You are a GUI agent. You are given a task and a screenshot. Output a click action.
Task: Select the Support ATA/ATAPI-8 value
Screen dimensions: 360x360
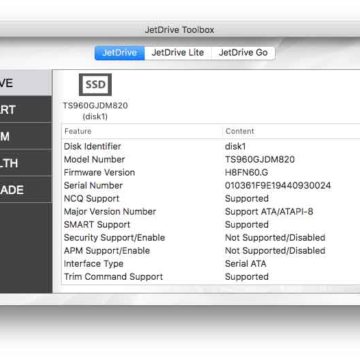tap(269, 212)
